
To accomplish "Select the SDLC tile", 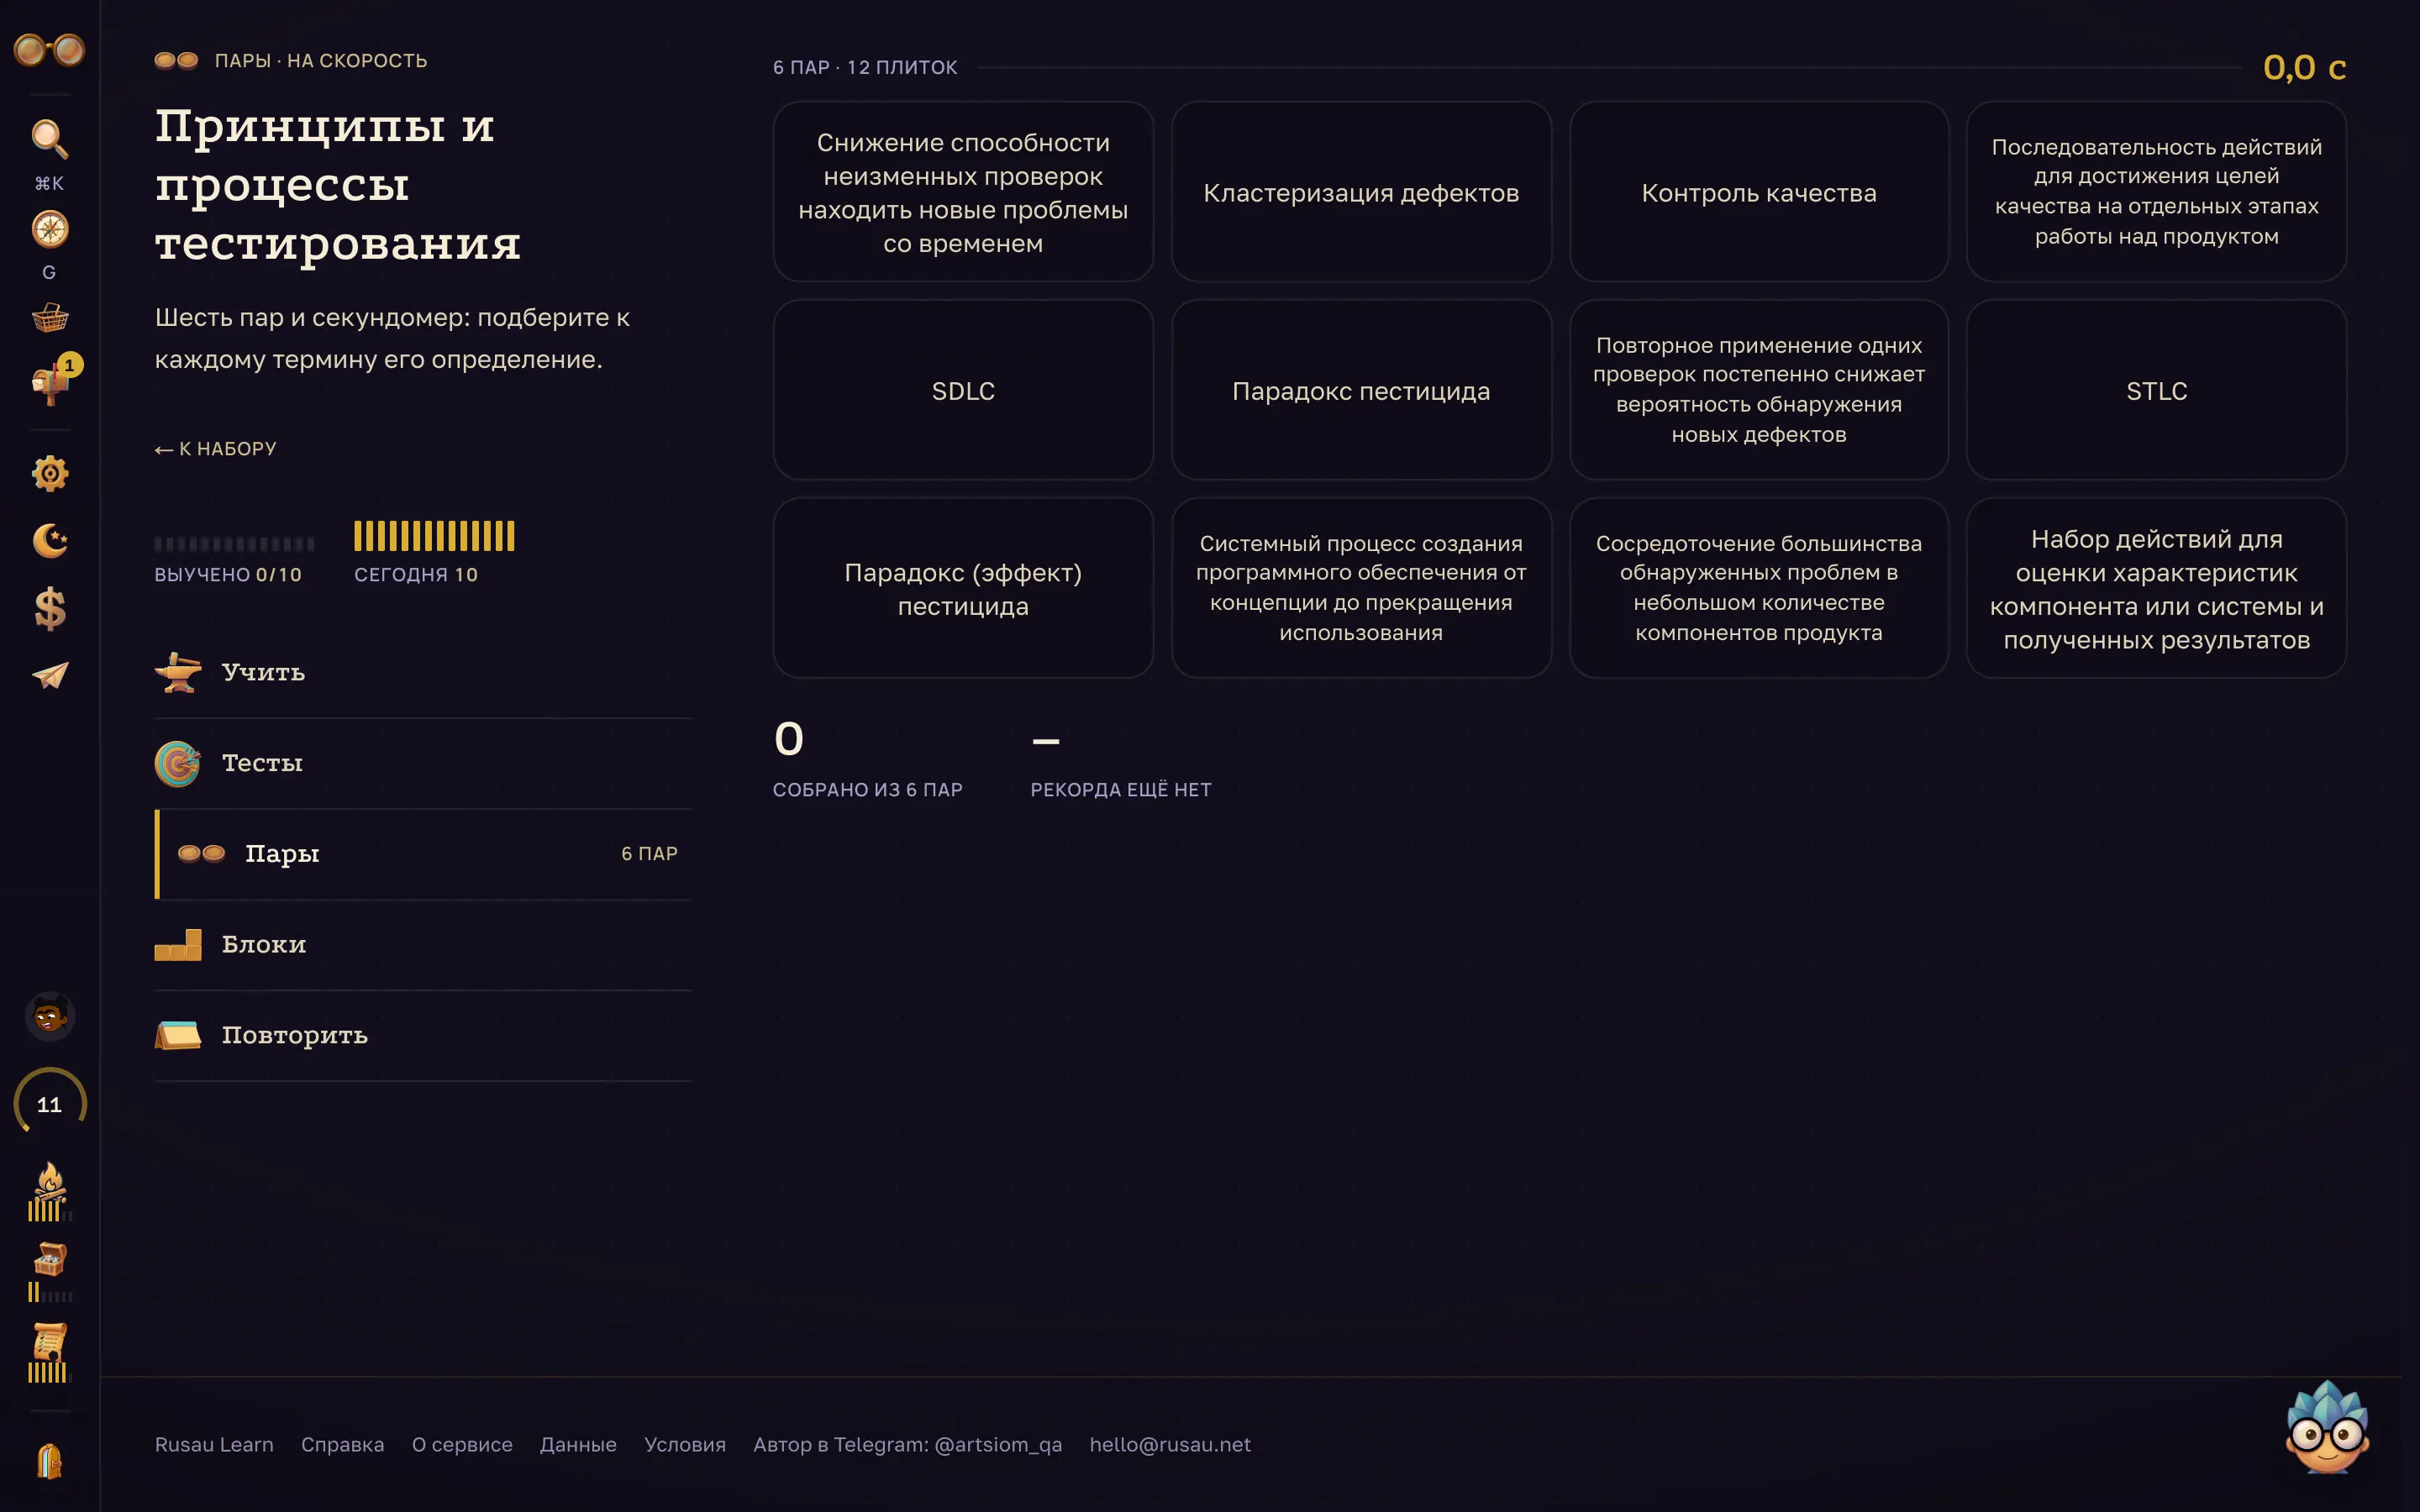I will (x=963, y=390).
